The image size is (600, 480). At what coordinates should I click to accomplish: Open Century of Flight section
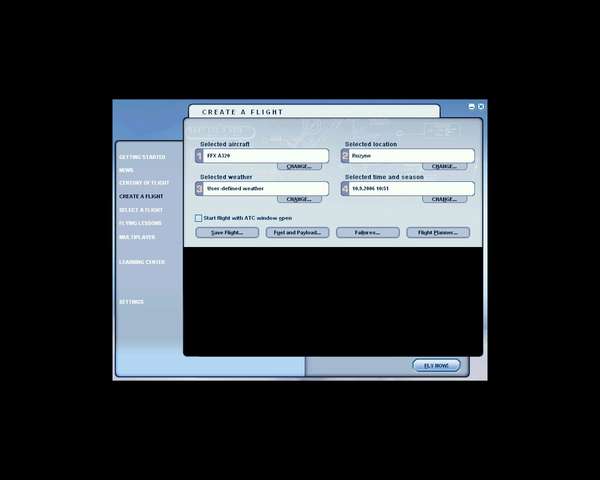coord(144,183)
